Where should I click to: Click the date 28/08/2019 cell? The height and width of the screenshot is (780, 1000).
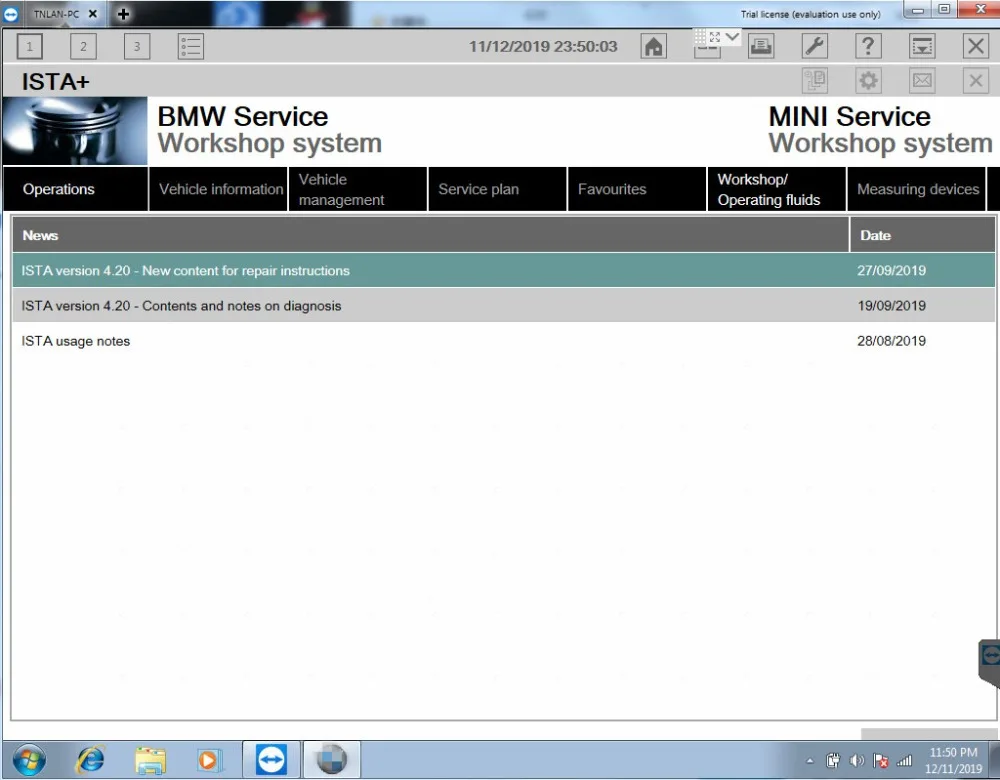pos(891,341)
